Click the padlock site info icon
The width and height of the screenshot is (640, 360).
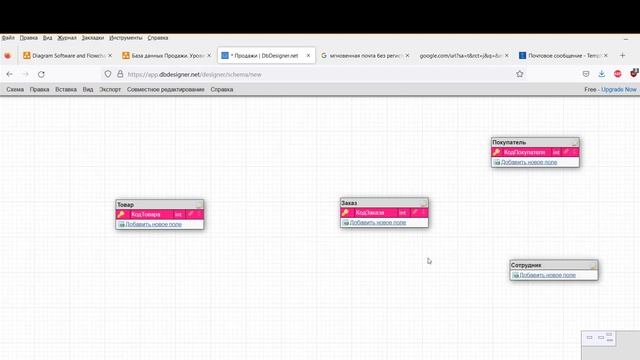(120, 74)
